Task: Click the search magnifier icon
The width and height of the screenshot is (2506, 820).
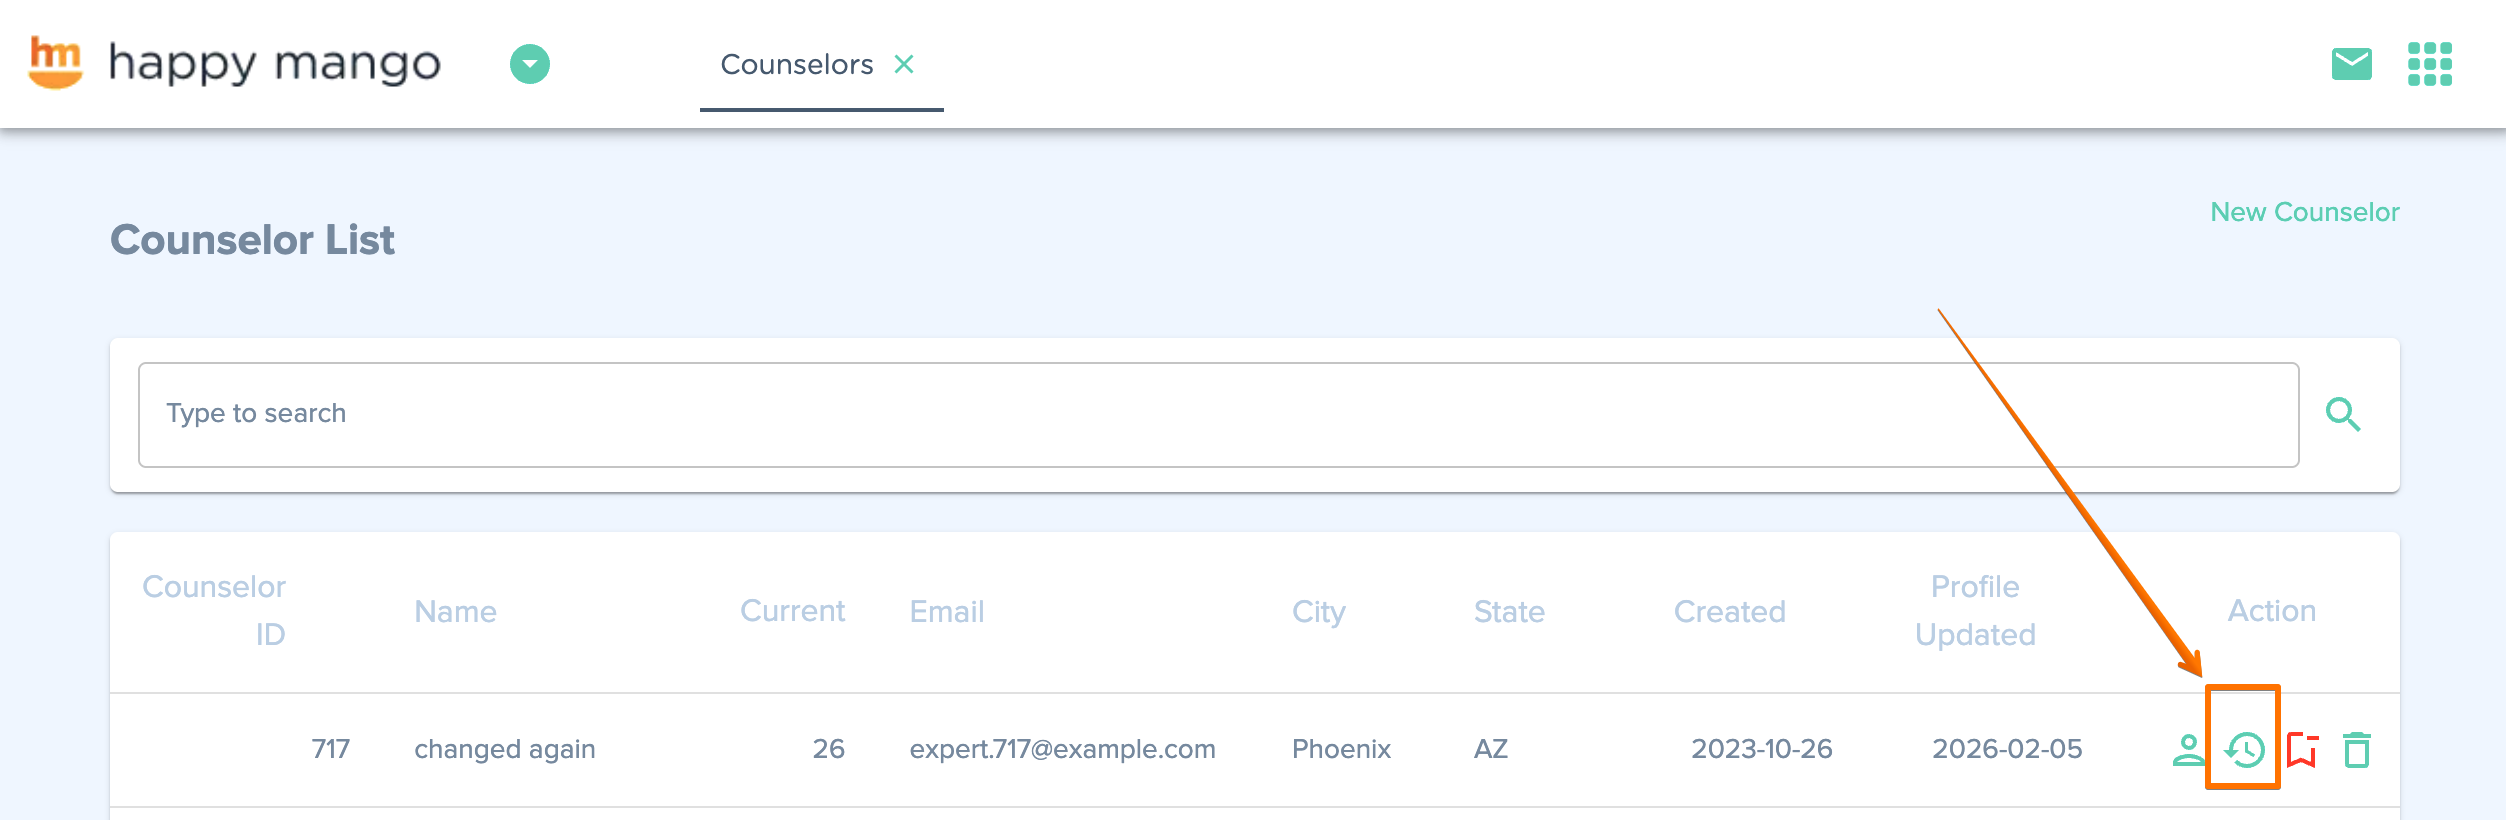Action: tap(2342, 414)
